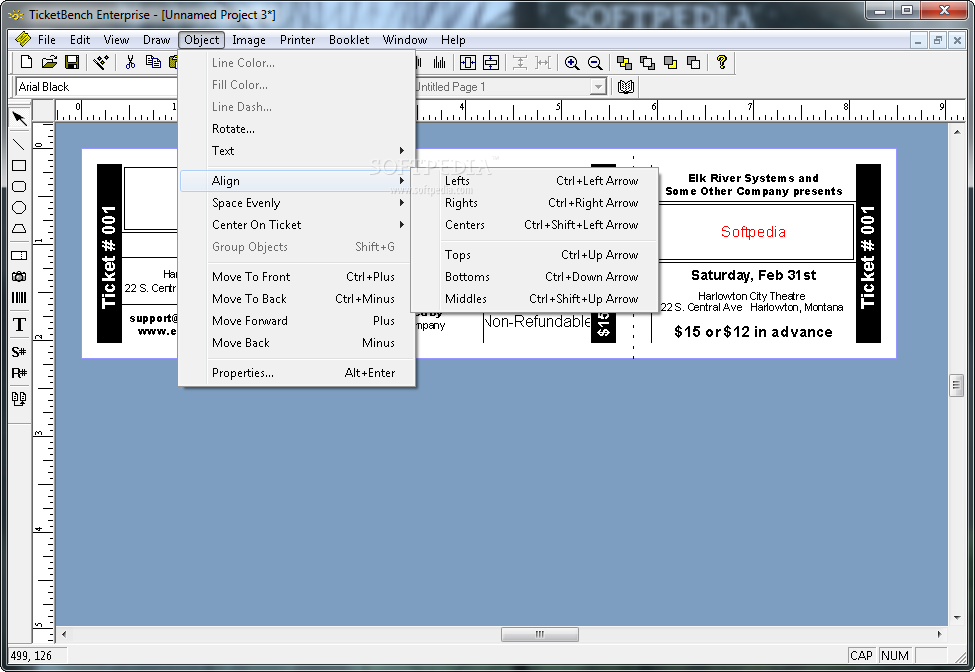Screen dimensions: 975x672
Task: Open a project with the folder icon
Action: [49, 62]
